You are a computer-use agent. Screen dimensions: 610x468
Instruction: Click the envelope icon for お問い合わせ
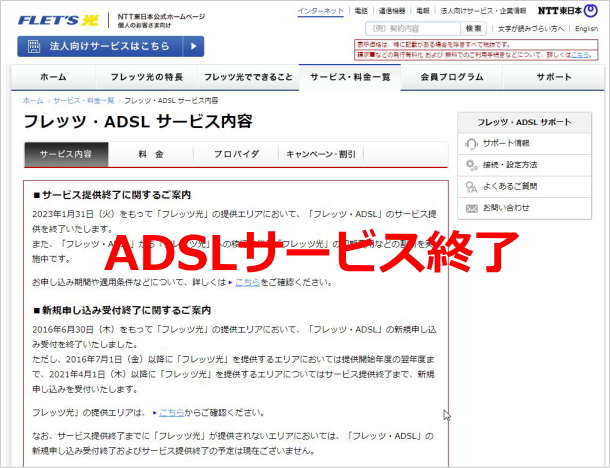tap(471, 208)
